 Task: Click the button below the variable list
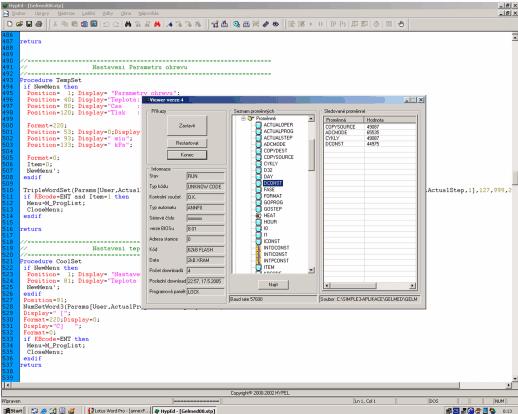273,284
